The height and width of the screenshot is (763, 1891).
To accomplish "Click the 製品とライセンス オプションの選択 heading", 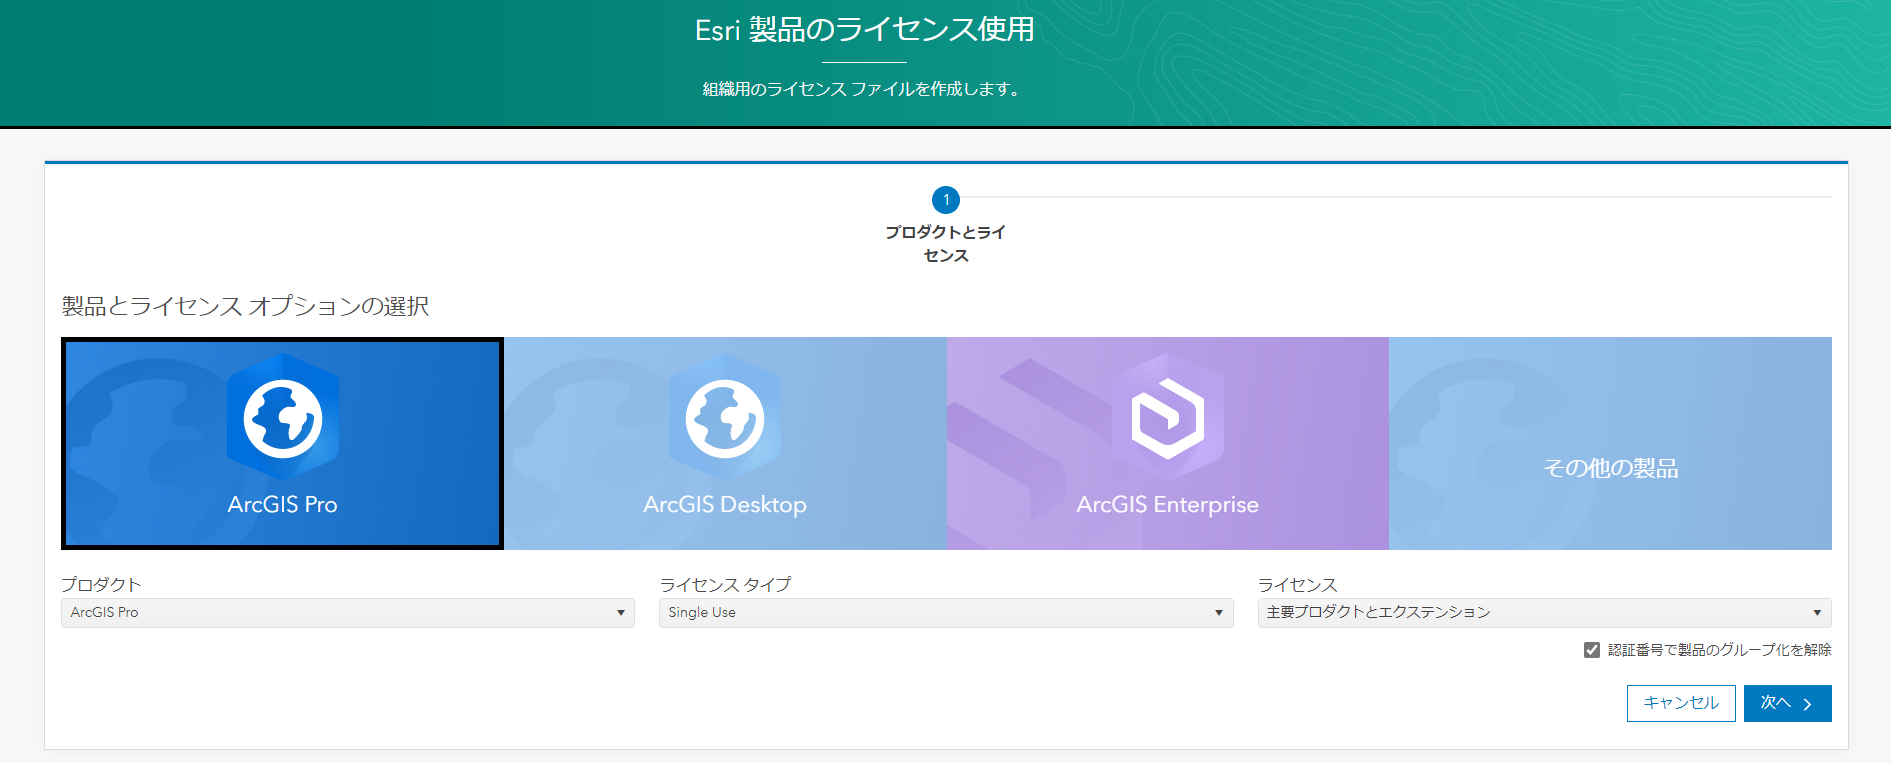I will pyautogui.click(x=245, y=306).
